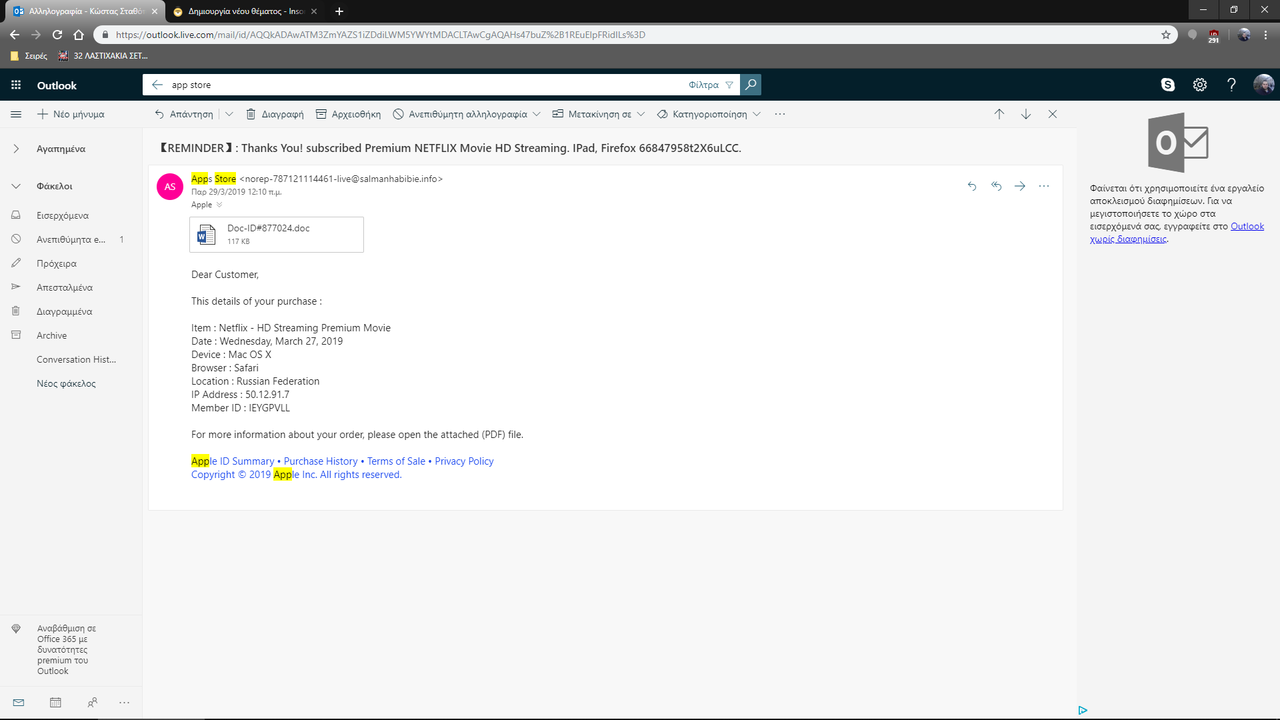Click the Office 365 upgrade promo
1280x720 pixels.
click(x=70, y=650)
